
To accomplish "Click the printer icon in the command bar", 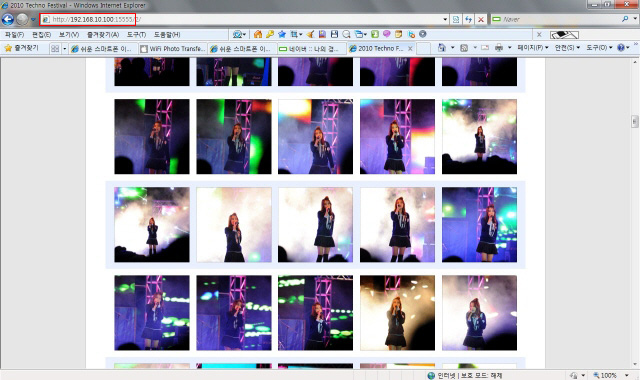I will pos(499,48).
